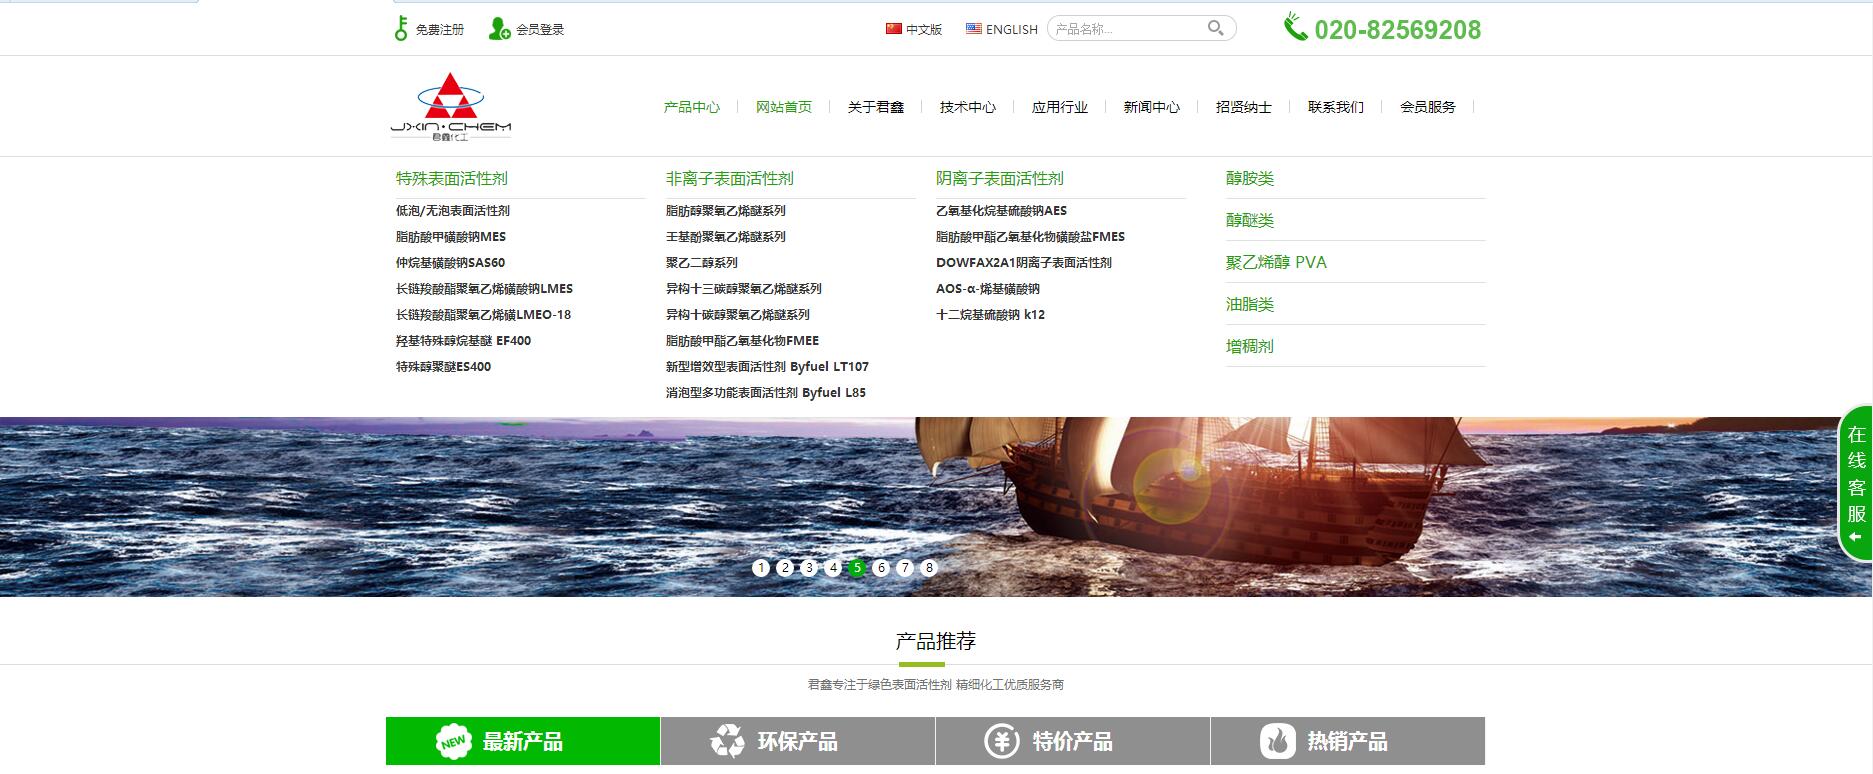
Task: Click the Chinese flag language icon
Action: 893,29
